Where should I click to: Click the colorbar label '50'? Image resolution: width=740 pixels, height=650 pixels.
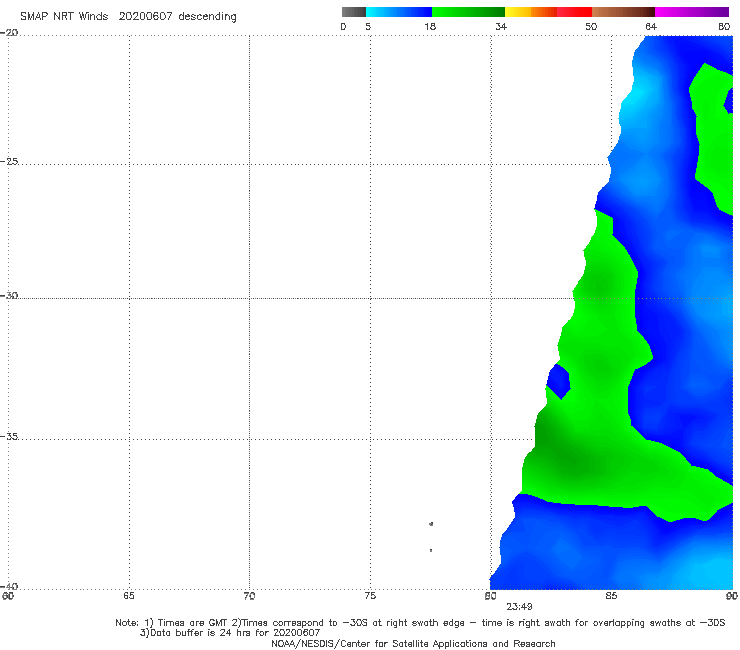(x=591, y=27)
